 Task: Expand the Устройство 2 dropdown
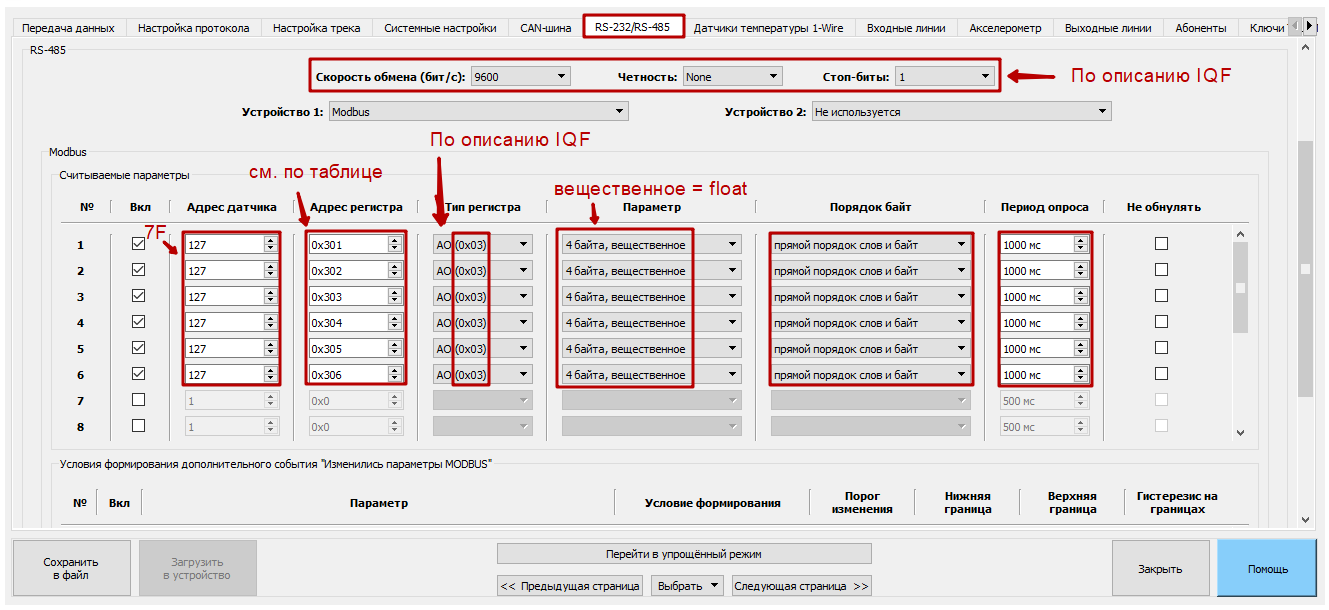tap(961, 112)
